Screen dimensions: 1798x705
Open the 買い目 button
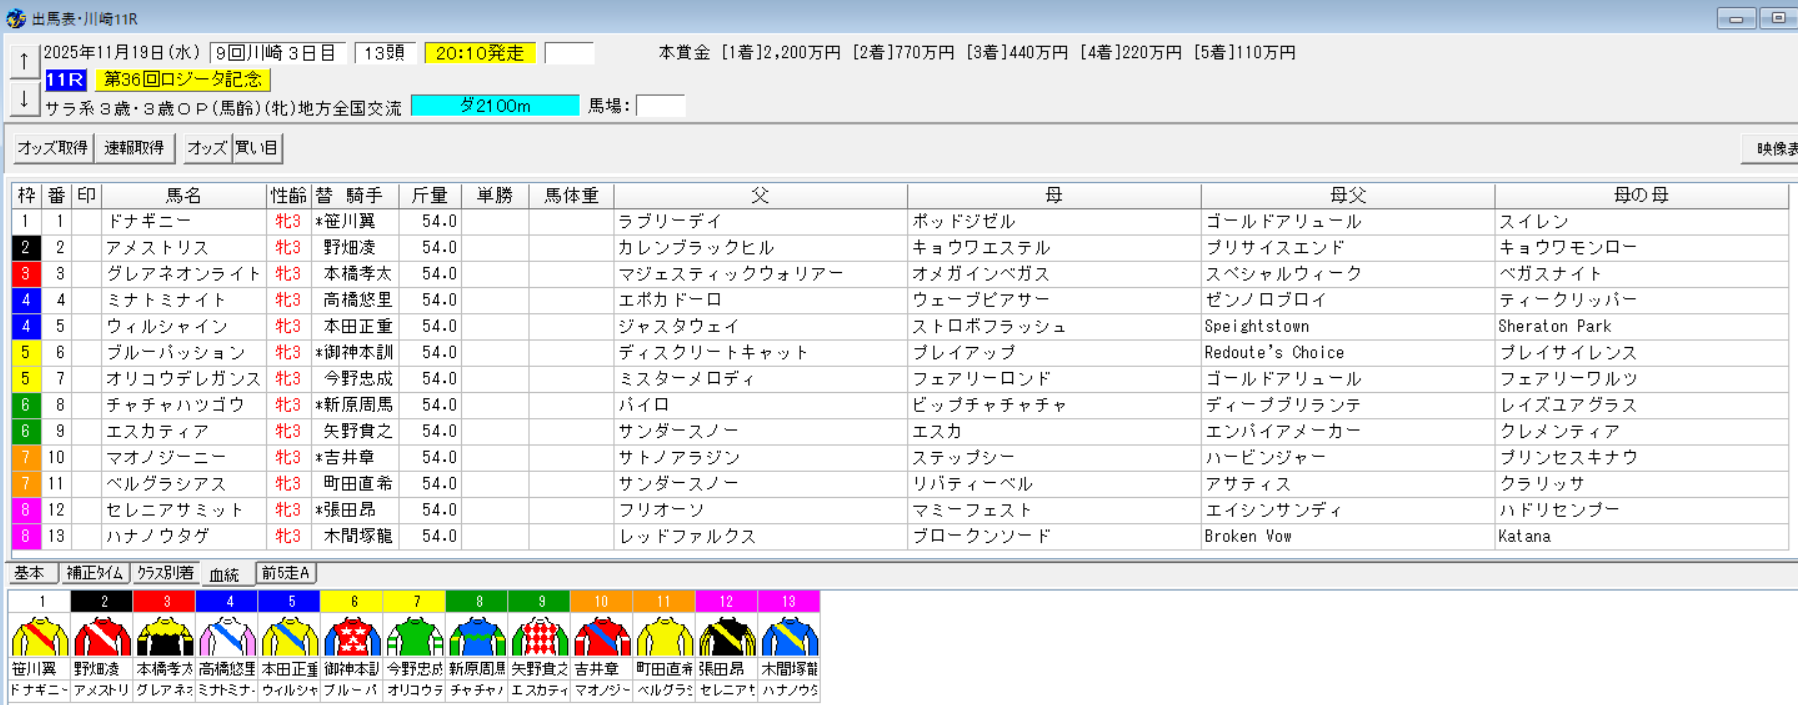pos(257,148)
